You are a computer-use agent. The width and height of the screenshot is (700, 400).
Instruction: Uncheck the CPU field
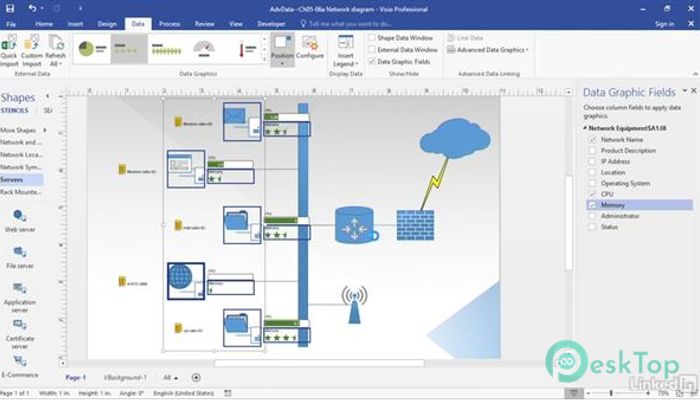coord(592,194)
